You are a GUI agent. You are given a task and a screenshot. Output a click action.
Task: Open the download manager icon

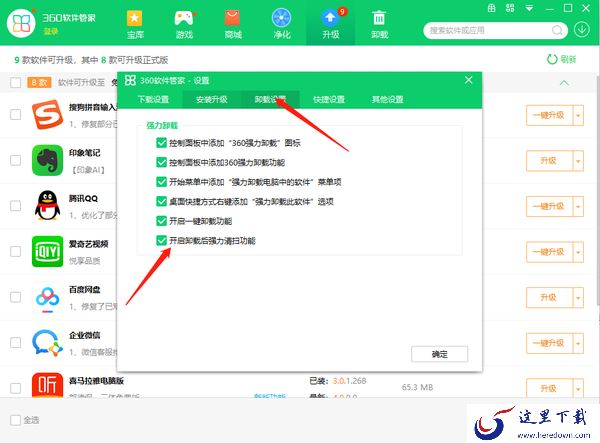(582, 30)
